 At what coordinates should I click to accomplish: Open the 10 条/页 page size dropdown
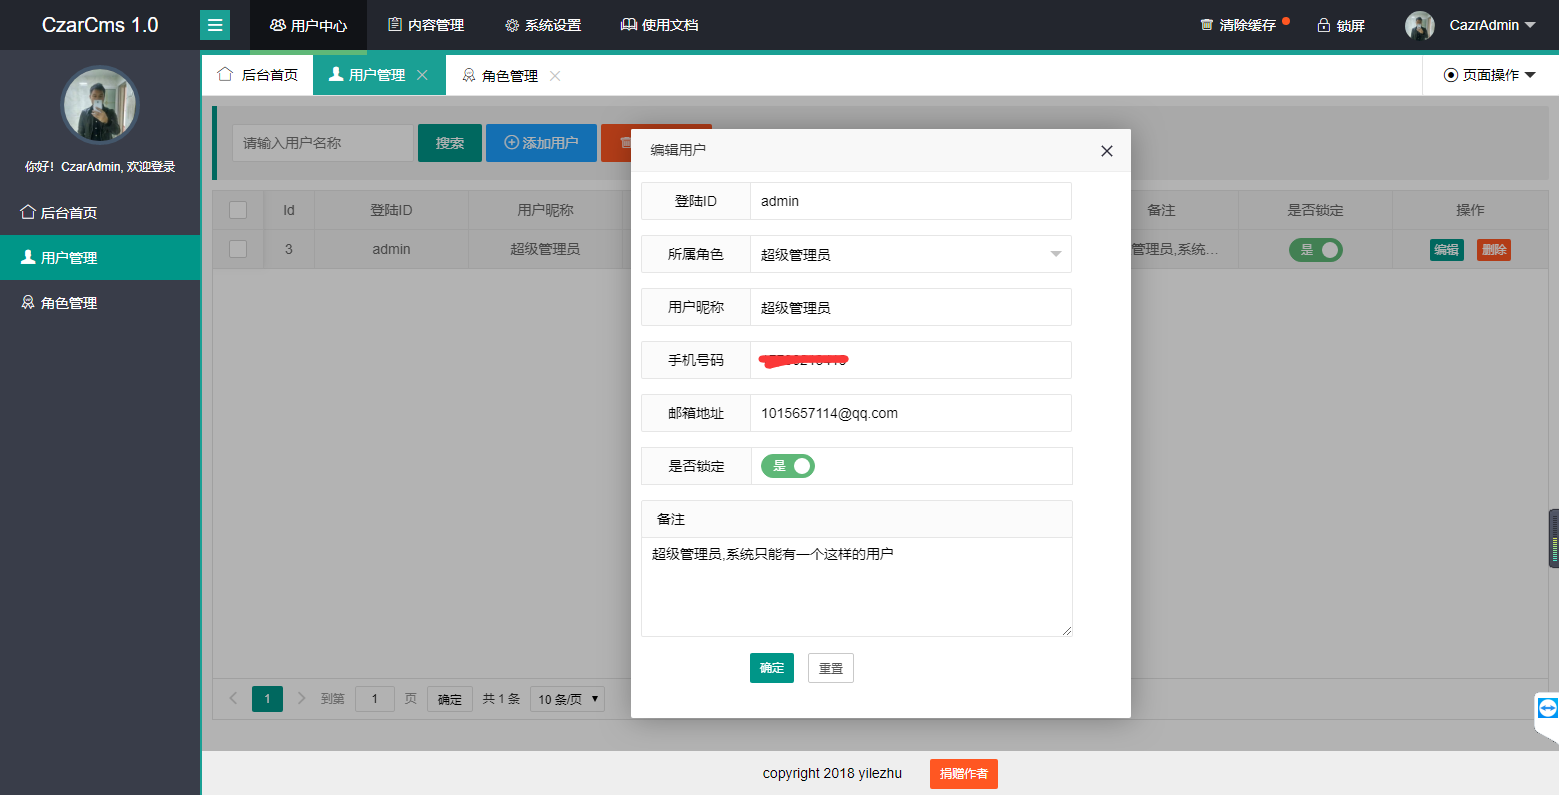(x=567, y=699)
